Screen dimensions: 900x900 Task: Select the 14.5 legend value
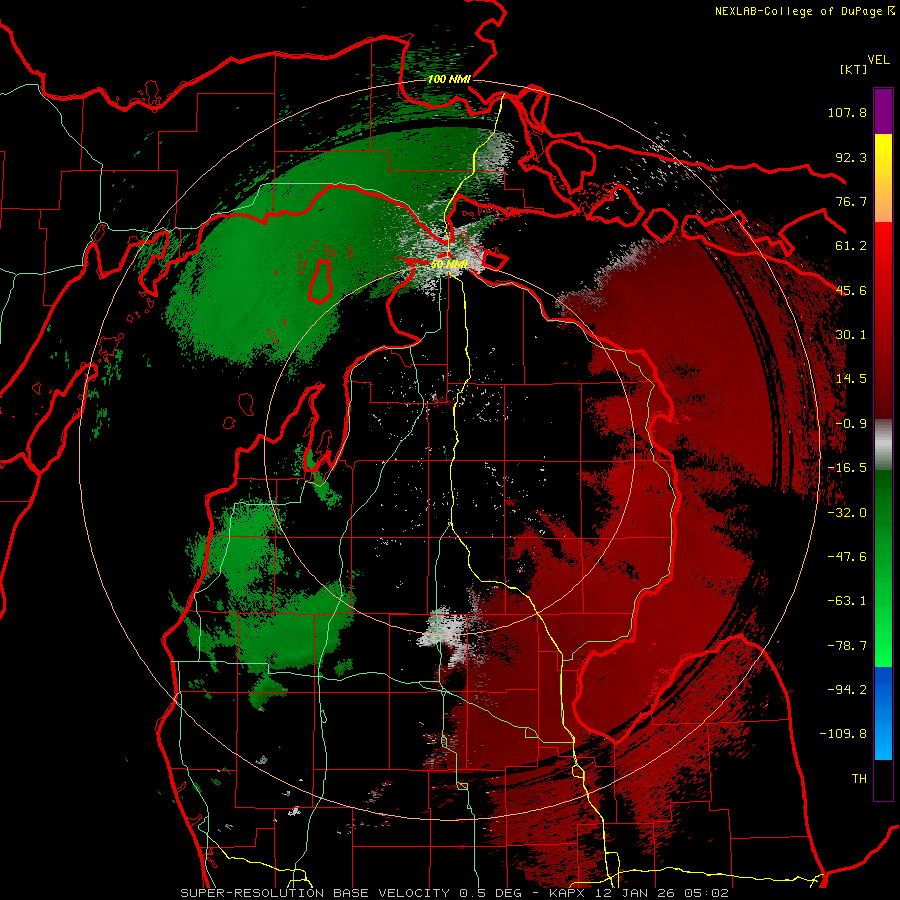click(851, 379)
